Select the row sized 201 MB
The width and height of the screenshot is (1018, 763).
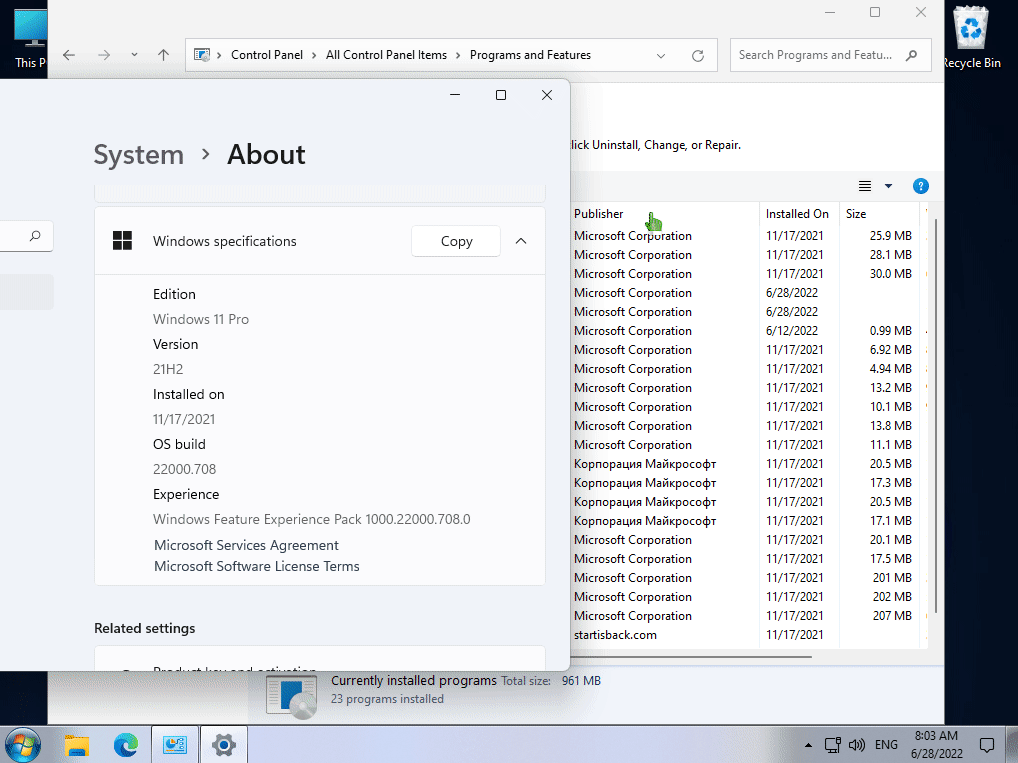click(747, 578)
